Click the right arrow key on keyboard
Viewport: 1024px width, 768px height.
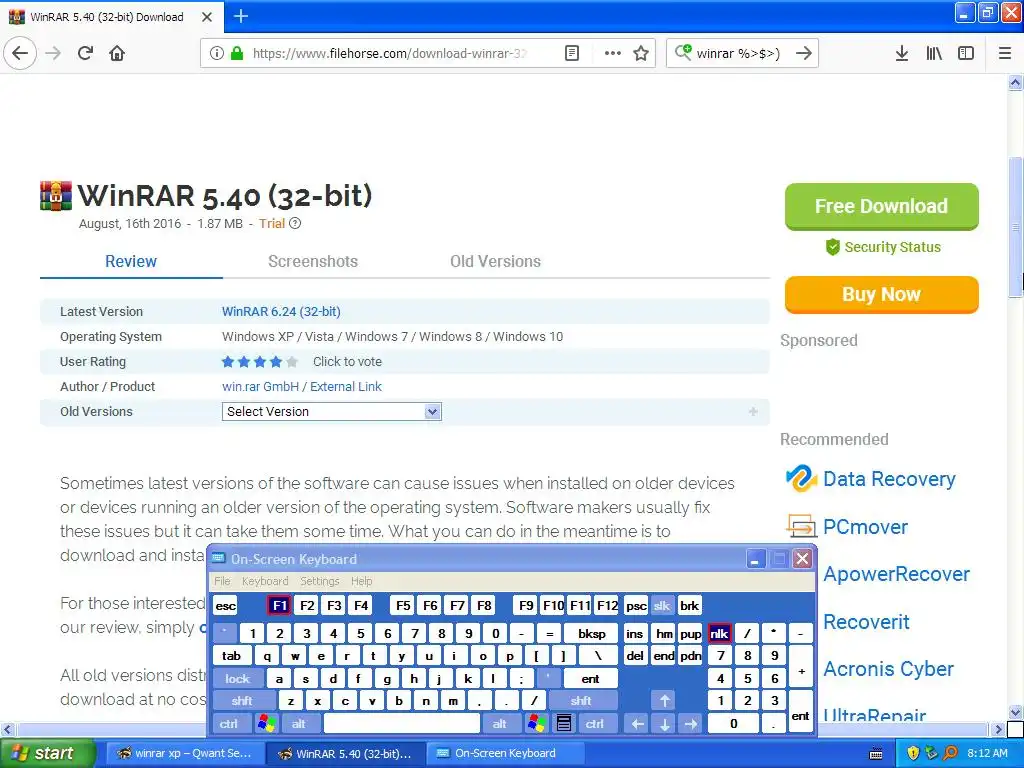[x=690, y=723]
